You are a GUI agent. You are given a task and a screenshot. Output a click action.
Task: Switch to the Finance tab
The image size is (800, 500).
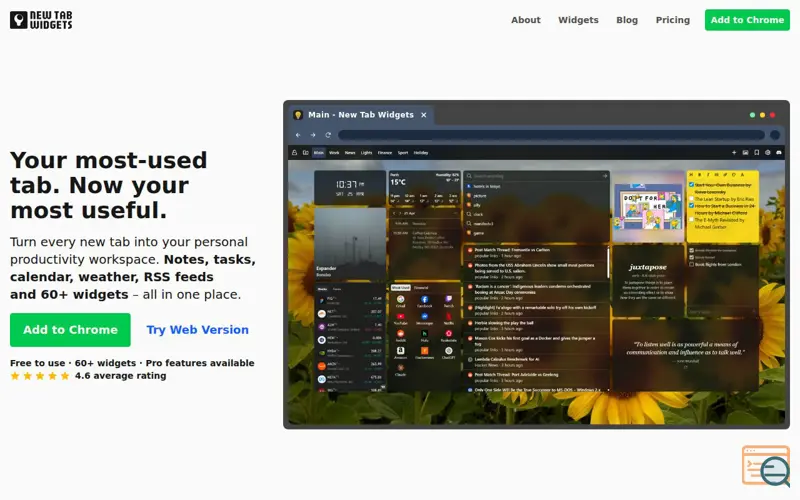click(385, 153)
